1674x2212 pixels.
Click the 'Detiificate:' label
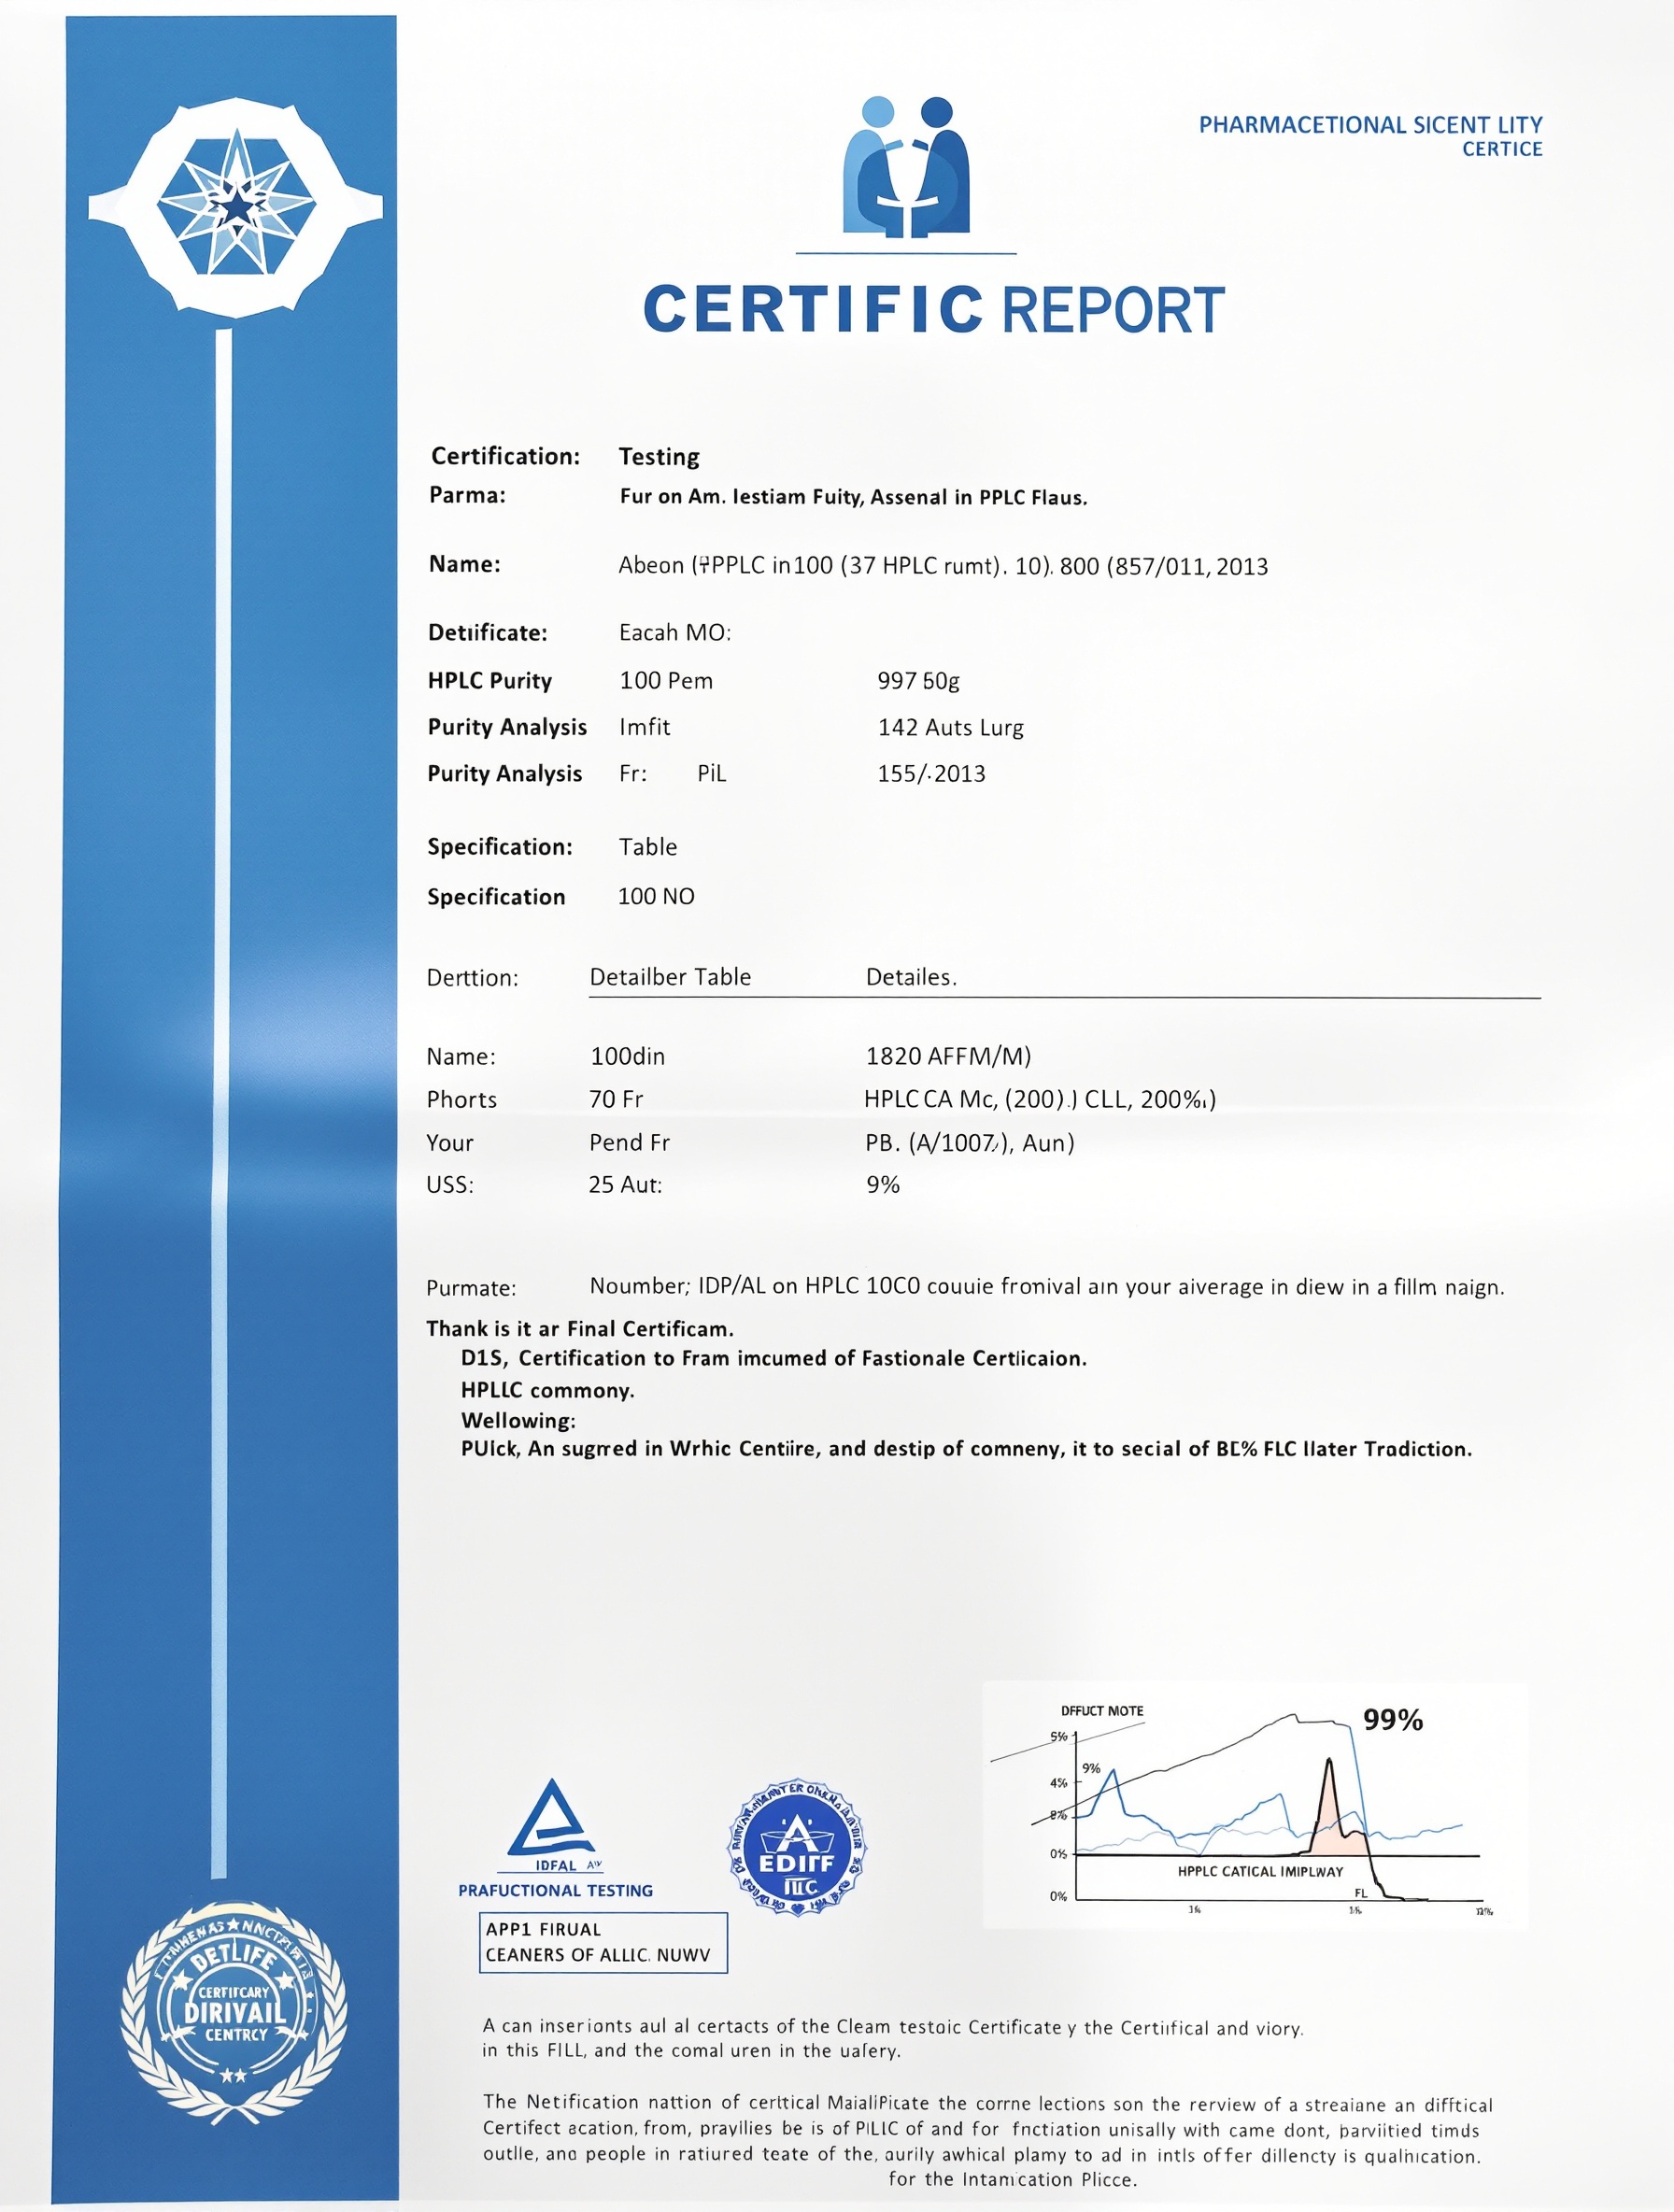[487, 633]
